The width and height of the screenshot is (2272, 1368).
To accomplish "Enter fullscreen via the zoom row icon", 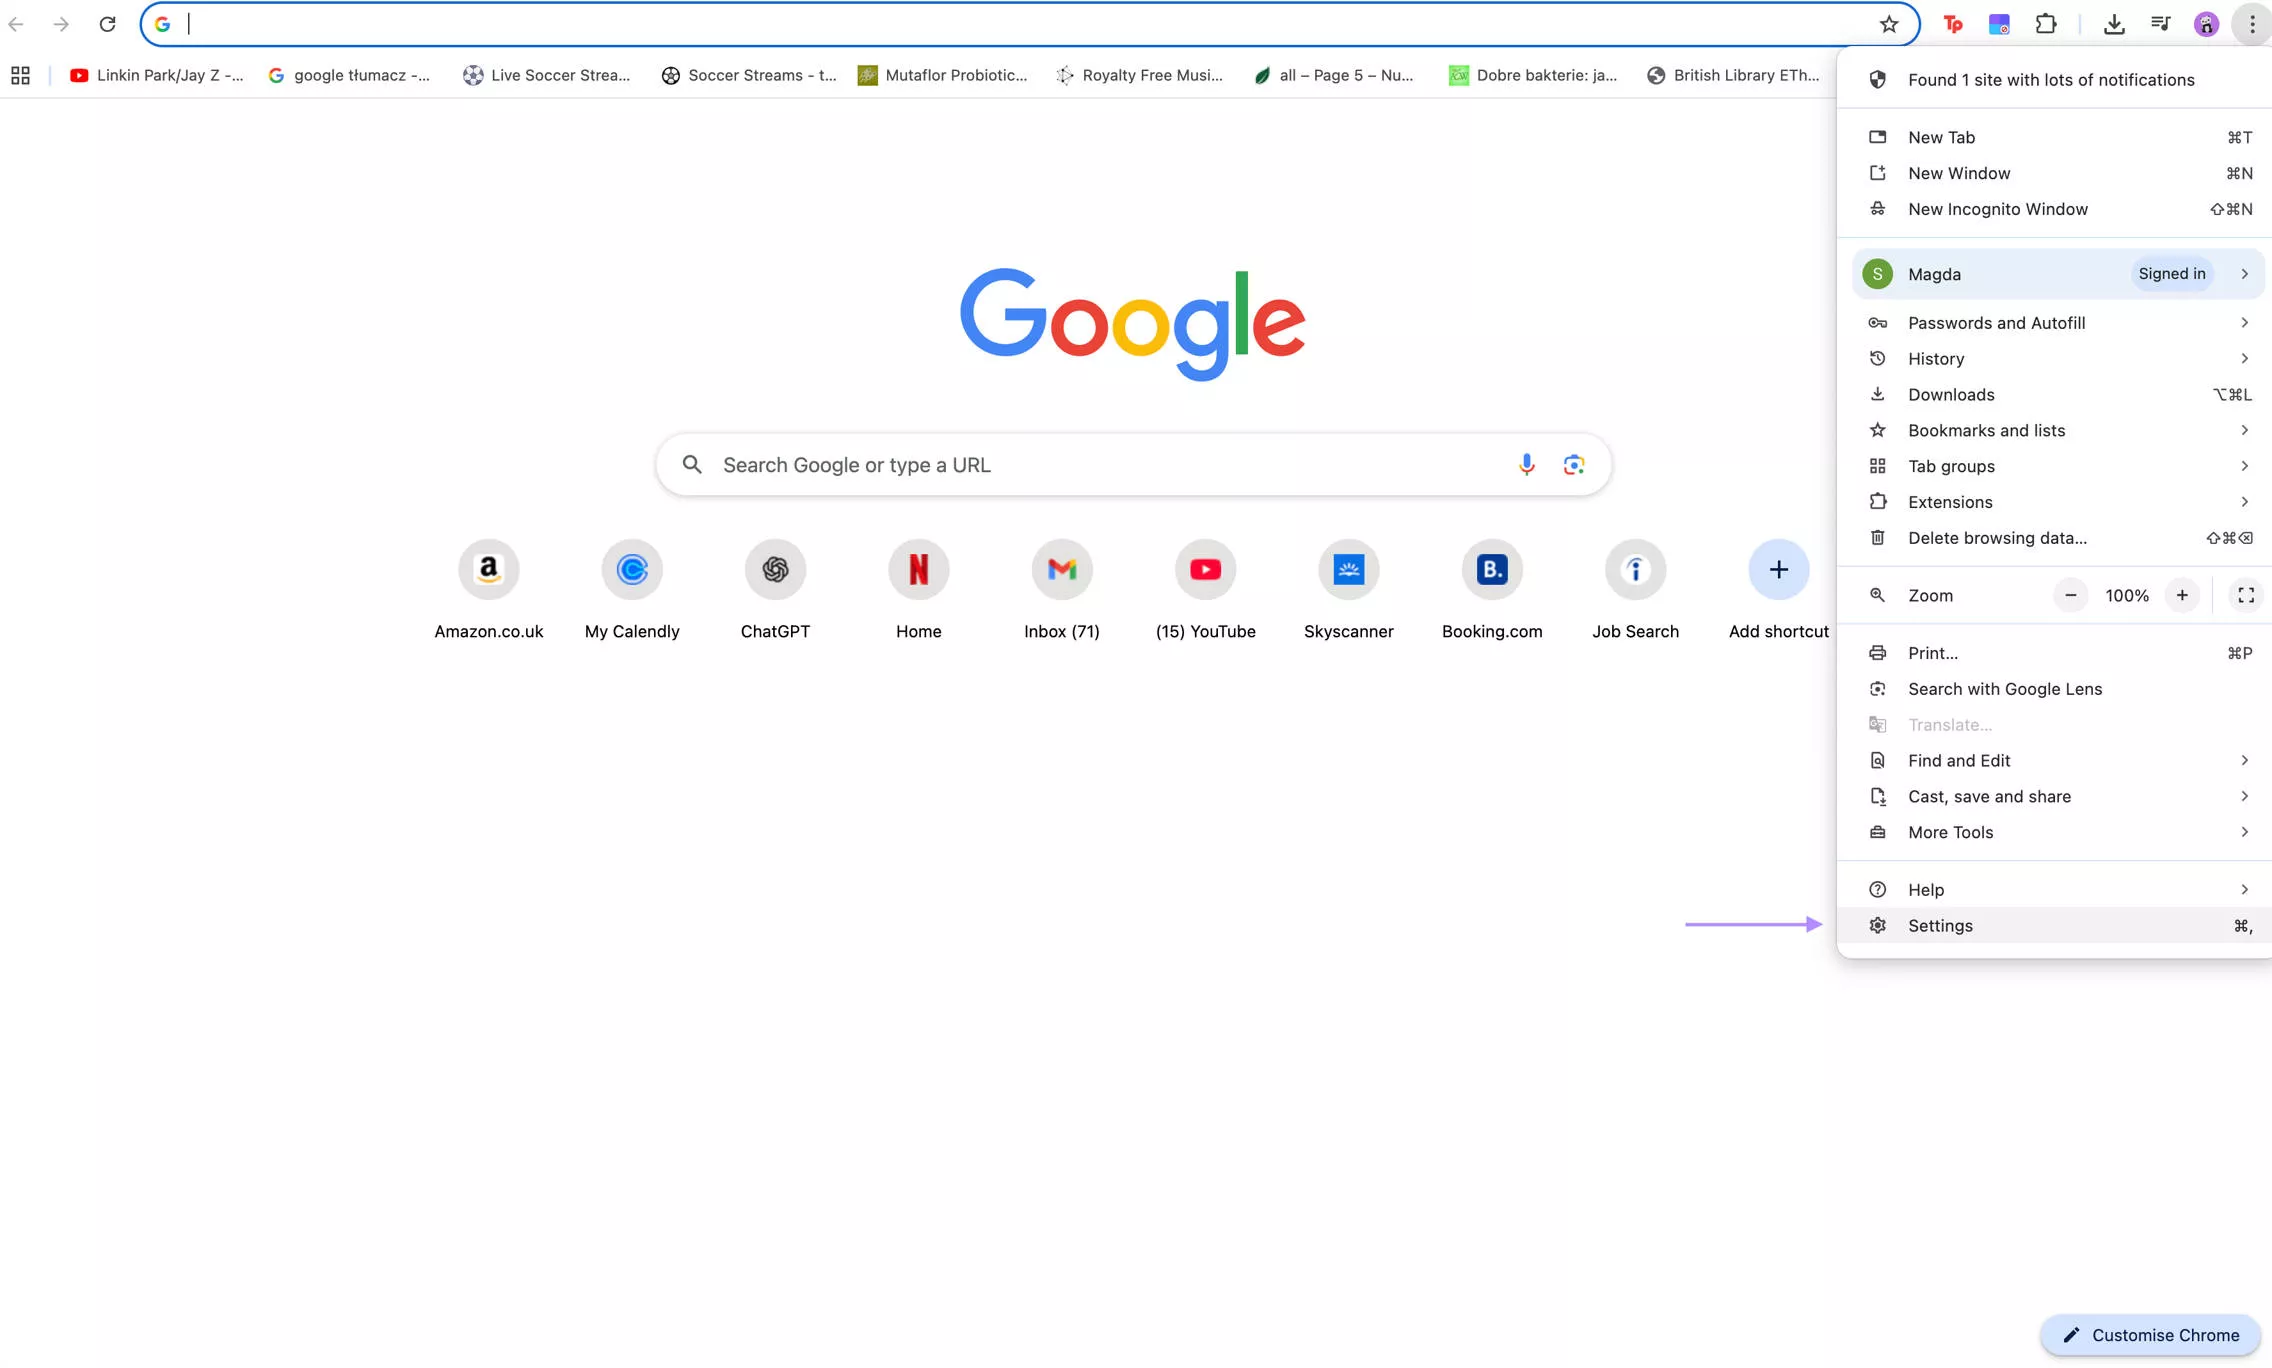I will coord(2245,595).
